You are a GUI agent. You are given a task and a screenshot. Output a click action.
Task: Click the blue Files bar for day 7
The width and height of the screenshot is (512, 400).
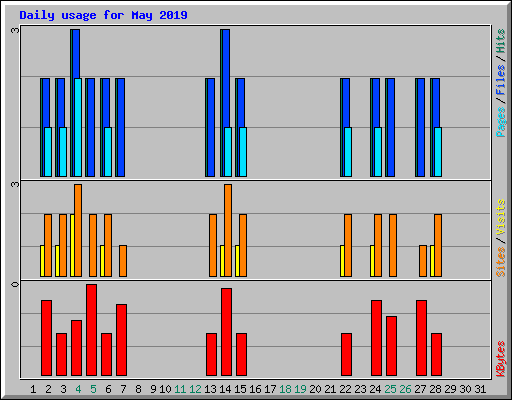121,127
